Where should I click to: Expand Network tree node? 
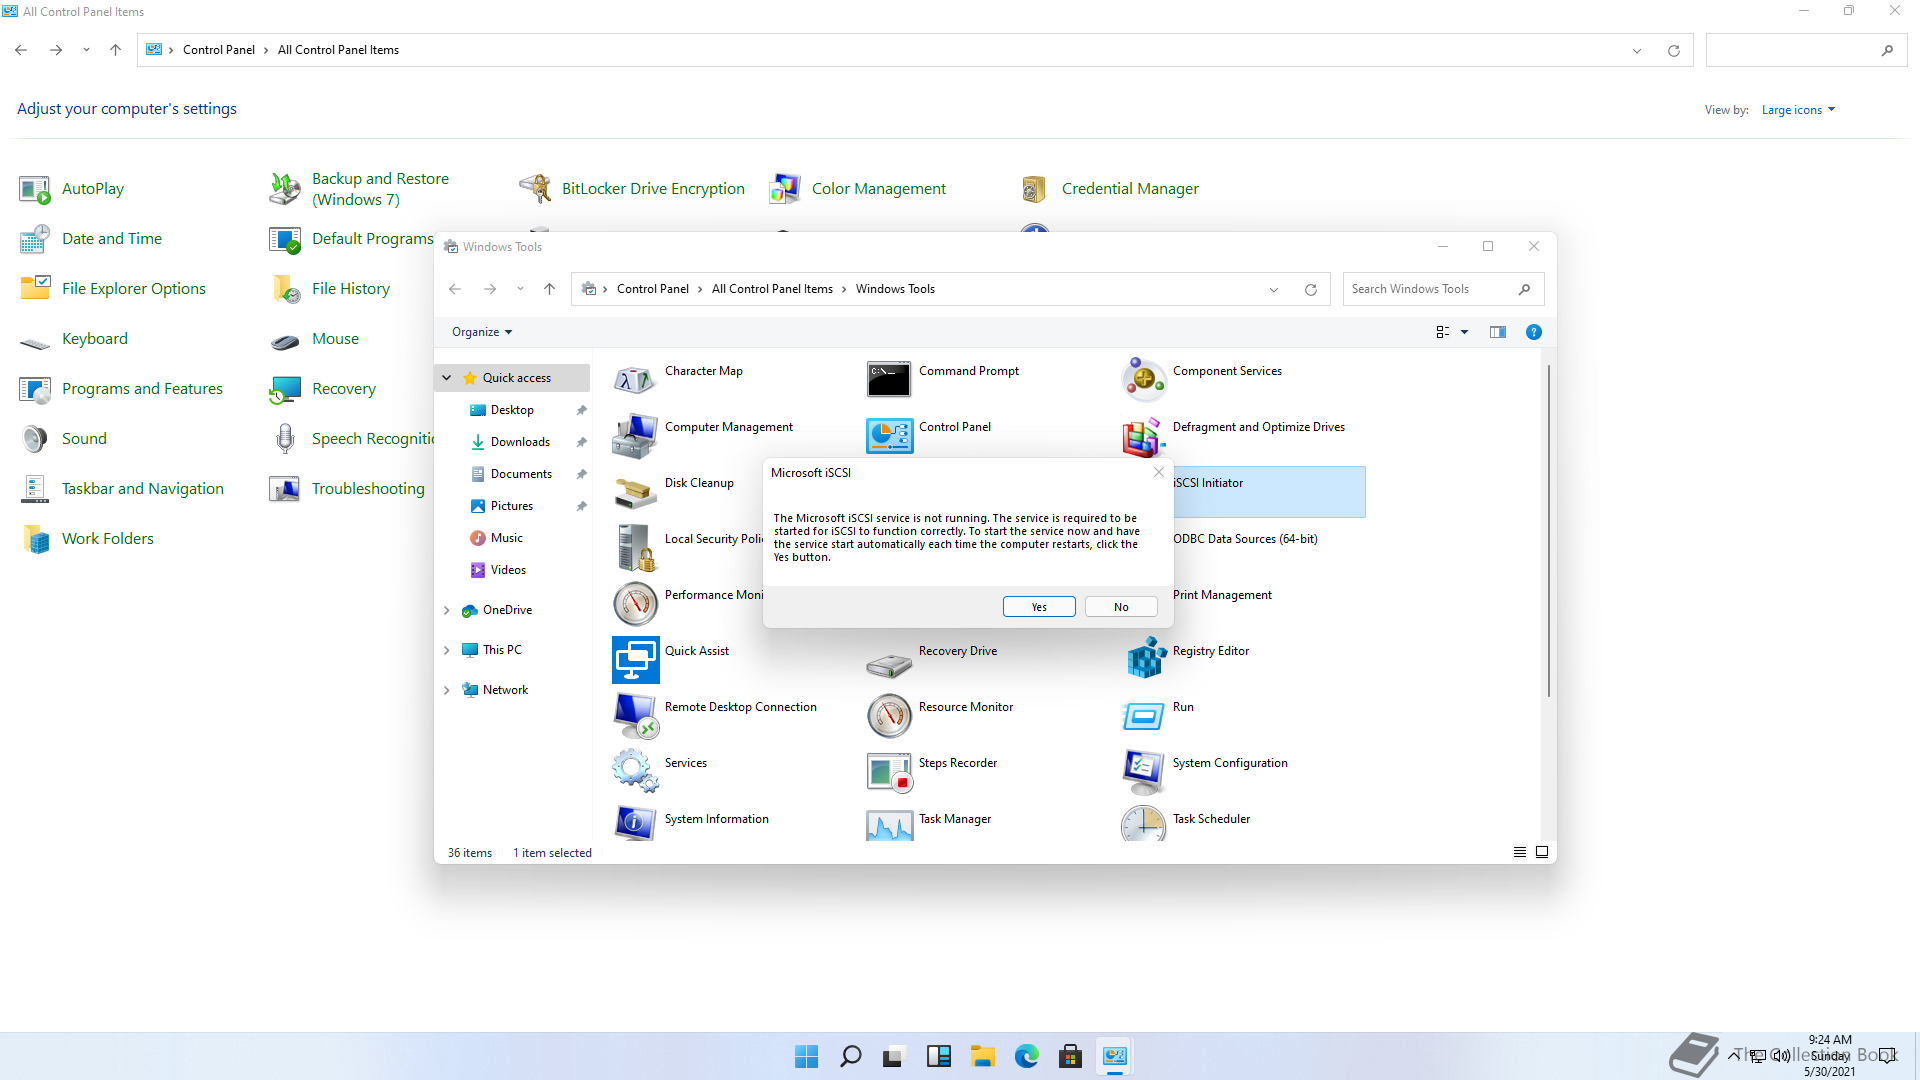(447, 690)
